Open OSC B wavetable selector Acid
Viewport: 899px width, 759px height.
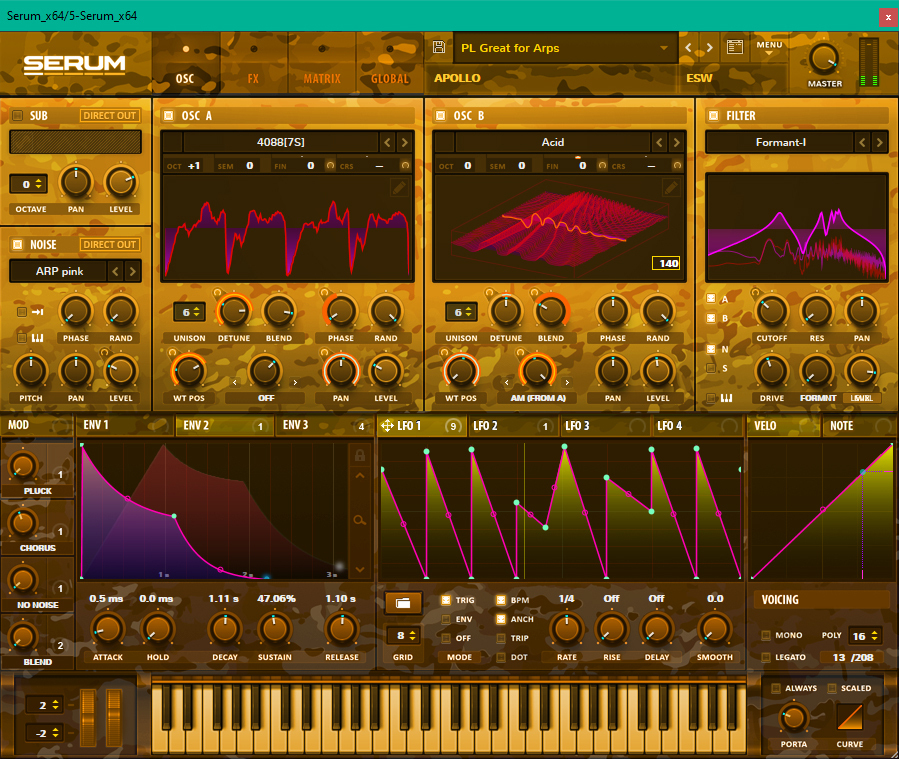tap(553, 142)
